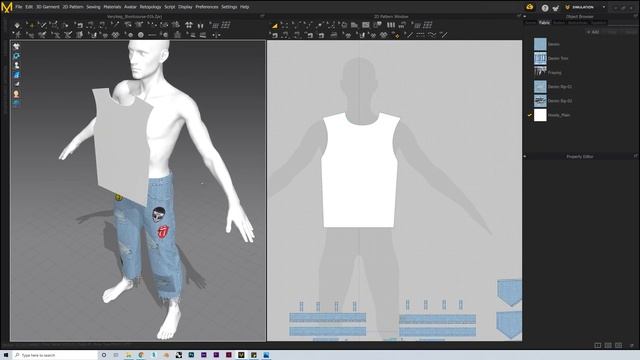Toggle the fifth icon in 3D viewport sidebar
Screen dimensions: 640x360
point(16,84)
